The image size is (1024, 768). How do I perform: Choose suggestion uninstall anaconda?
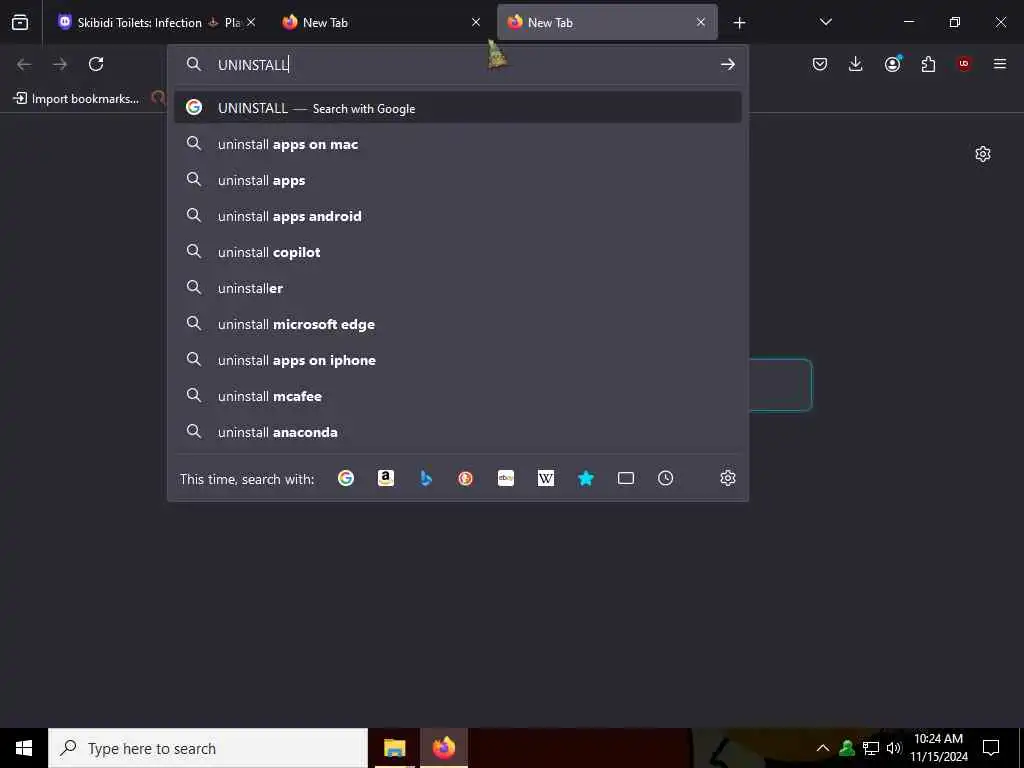pos(457,432)
